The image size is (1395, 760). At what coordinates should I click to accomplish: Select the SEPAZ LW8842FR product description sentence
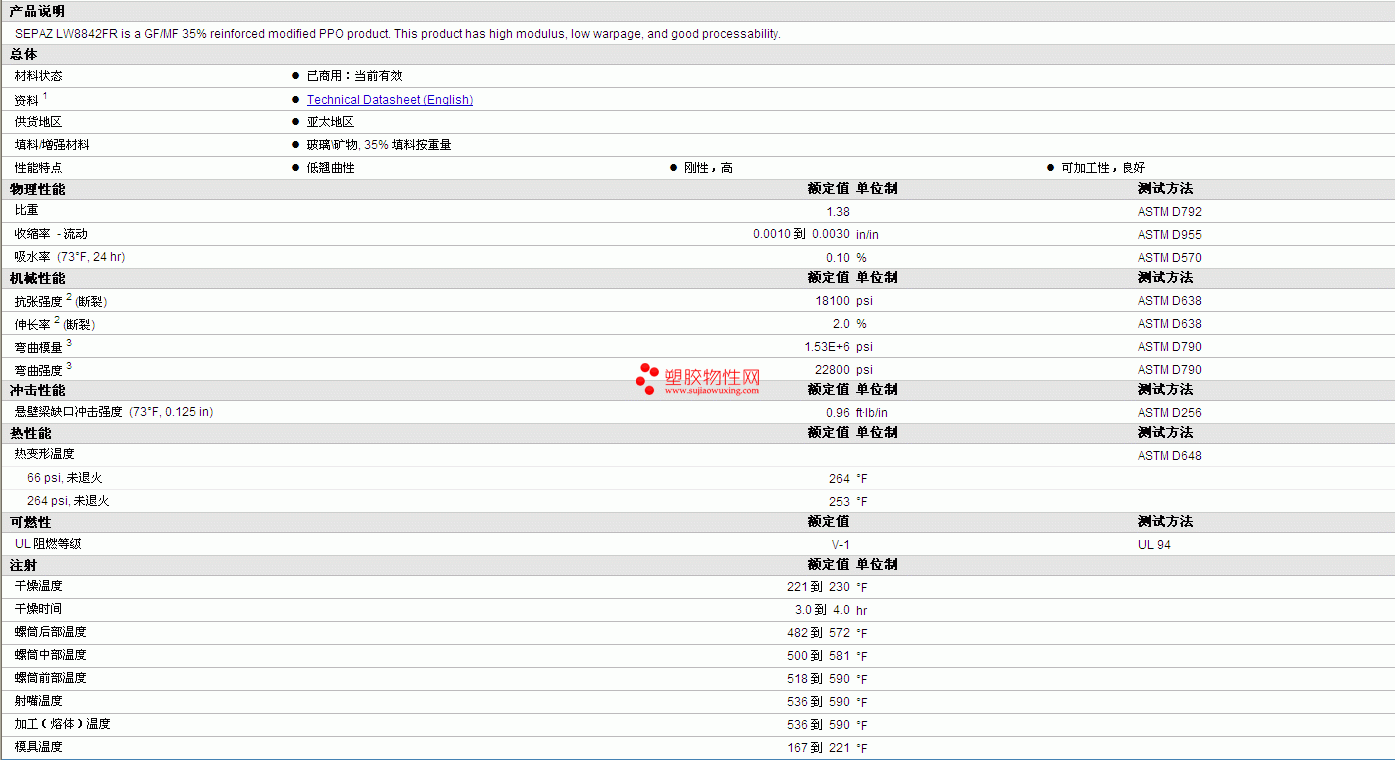[398, 34]
